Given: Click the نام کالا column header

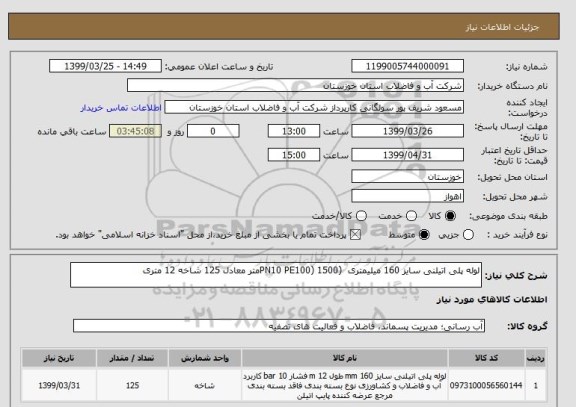Looking at the screenshot, I should pyautogui.click(x=345, y=358).
